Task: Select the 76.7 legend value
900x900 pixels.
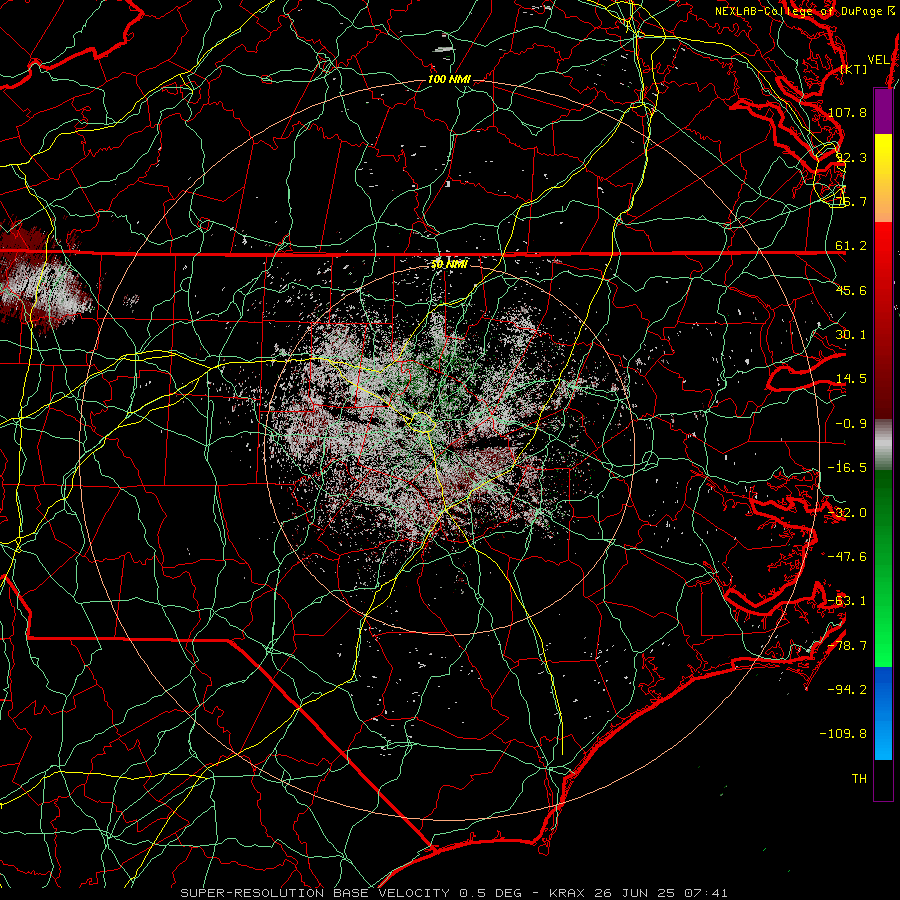Action: point(851,201)
